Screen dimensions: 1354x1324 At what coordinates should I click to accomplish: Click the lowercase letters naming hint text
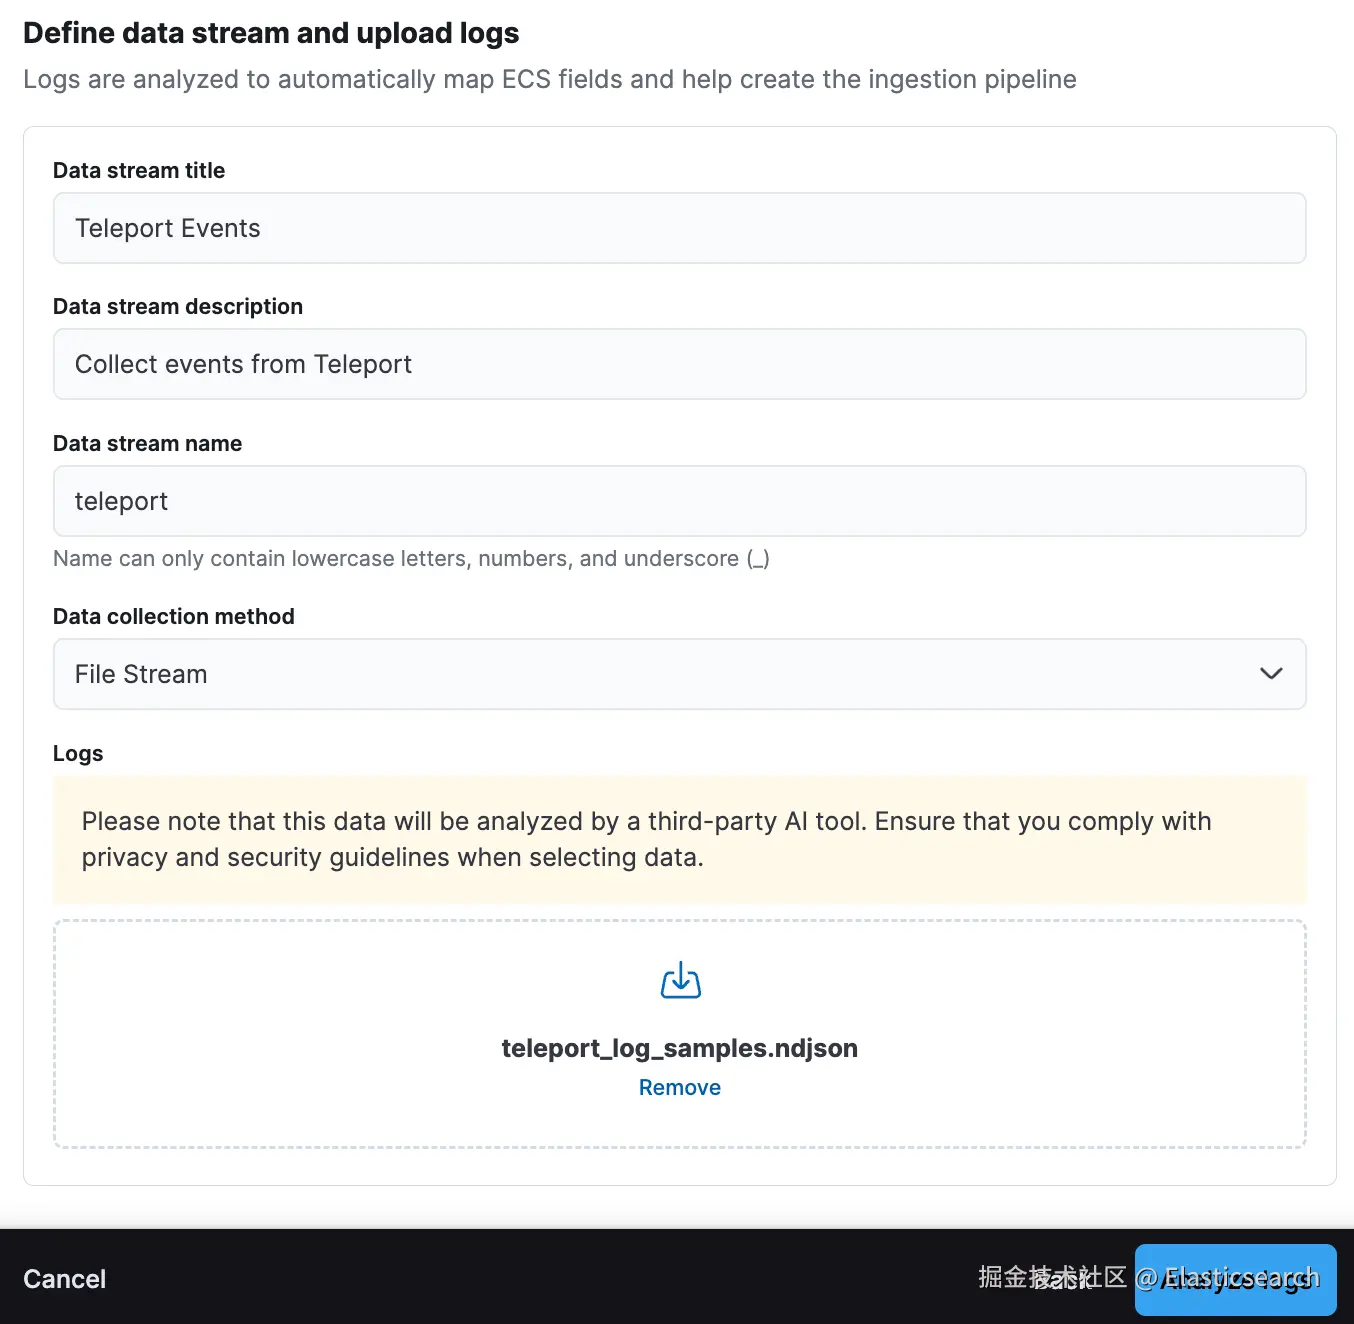(411, 558)
